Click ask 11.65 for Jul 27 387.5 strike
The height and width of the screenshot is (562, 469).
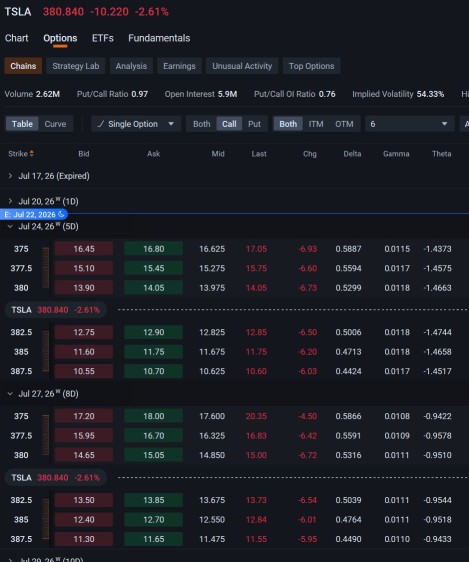(154, 539)
